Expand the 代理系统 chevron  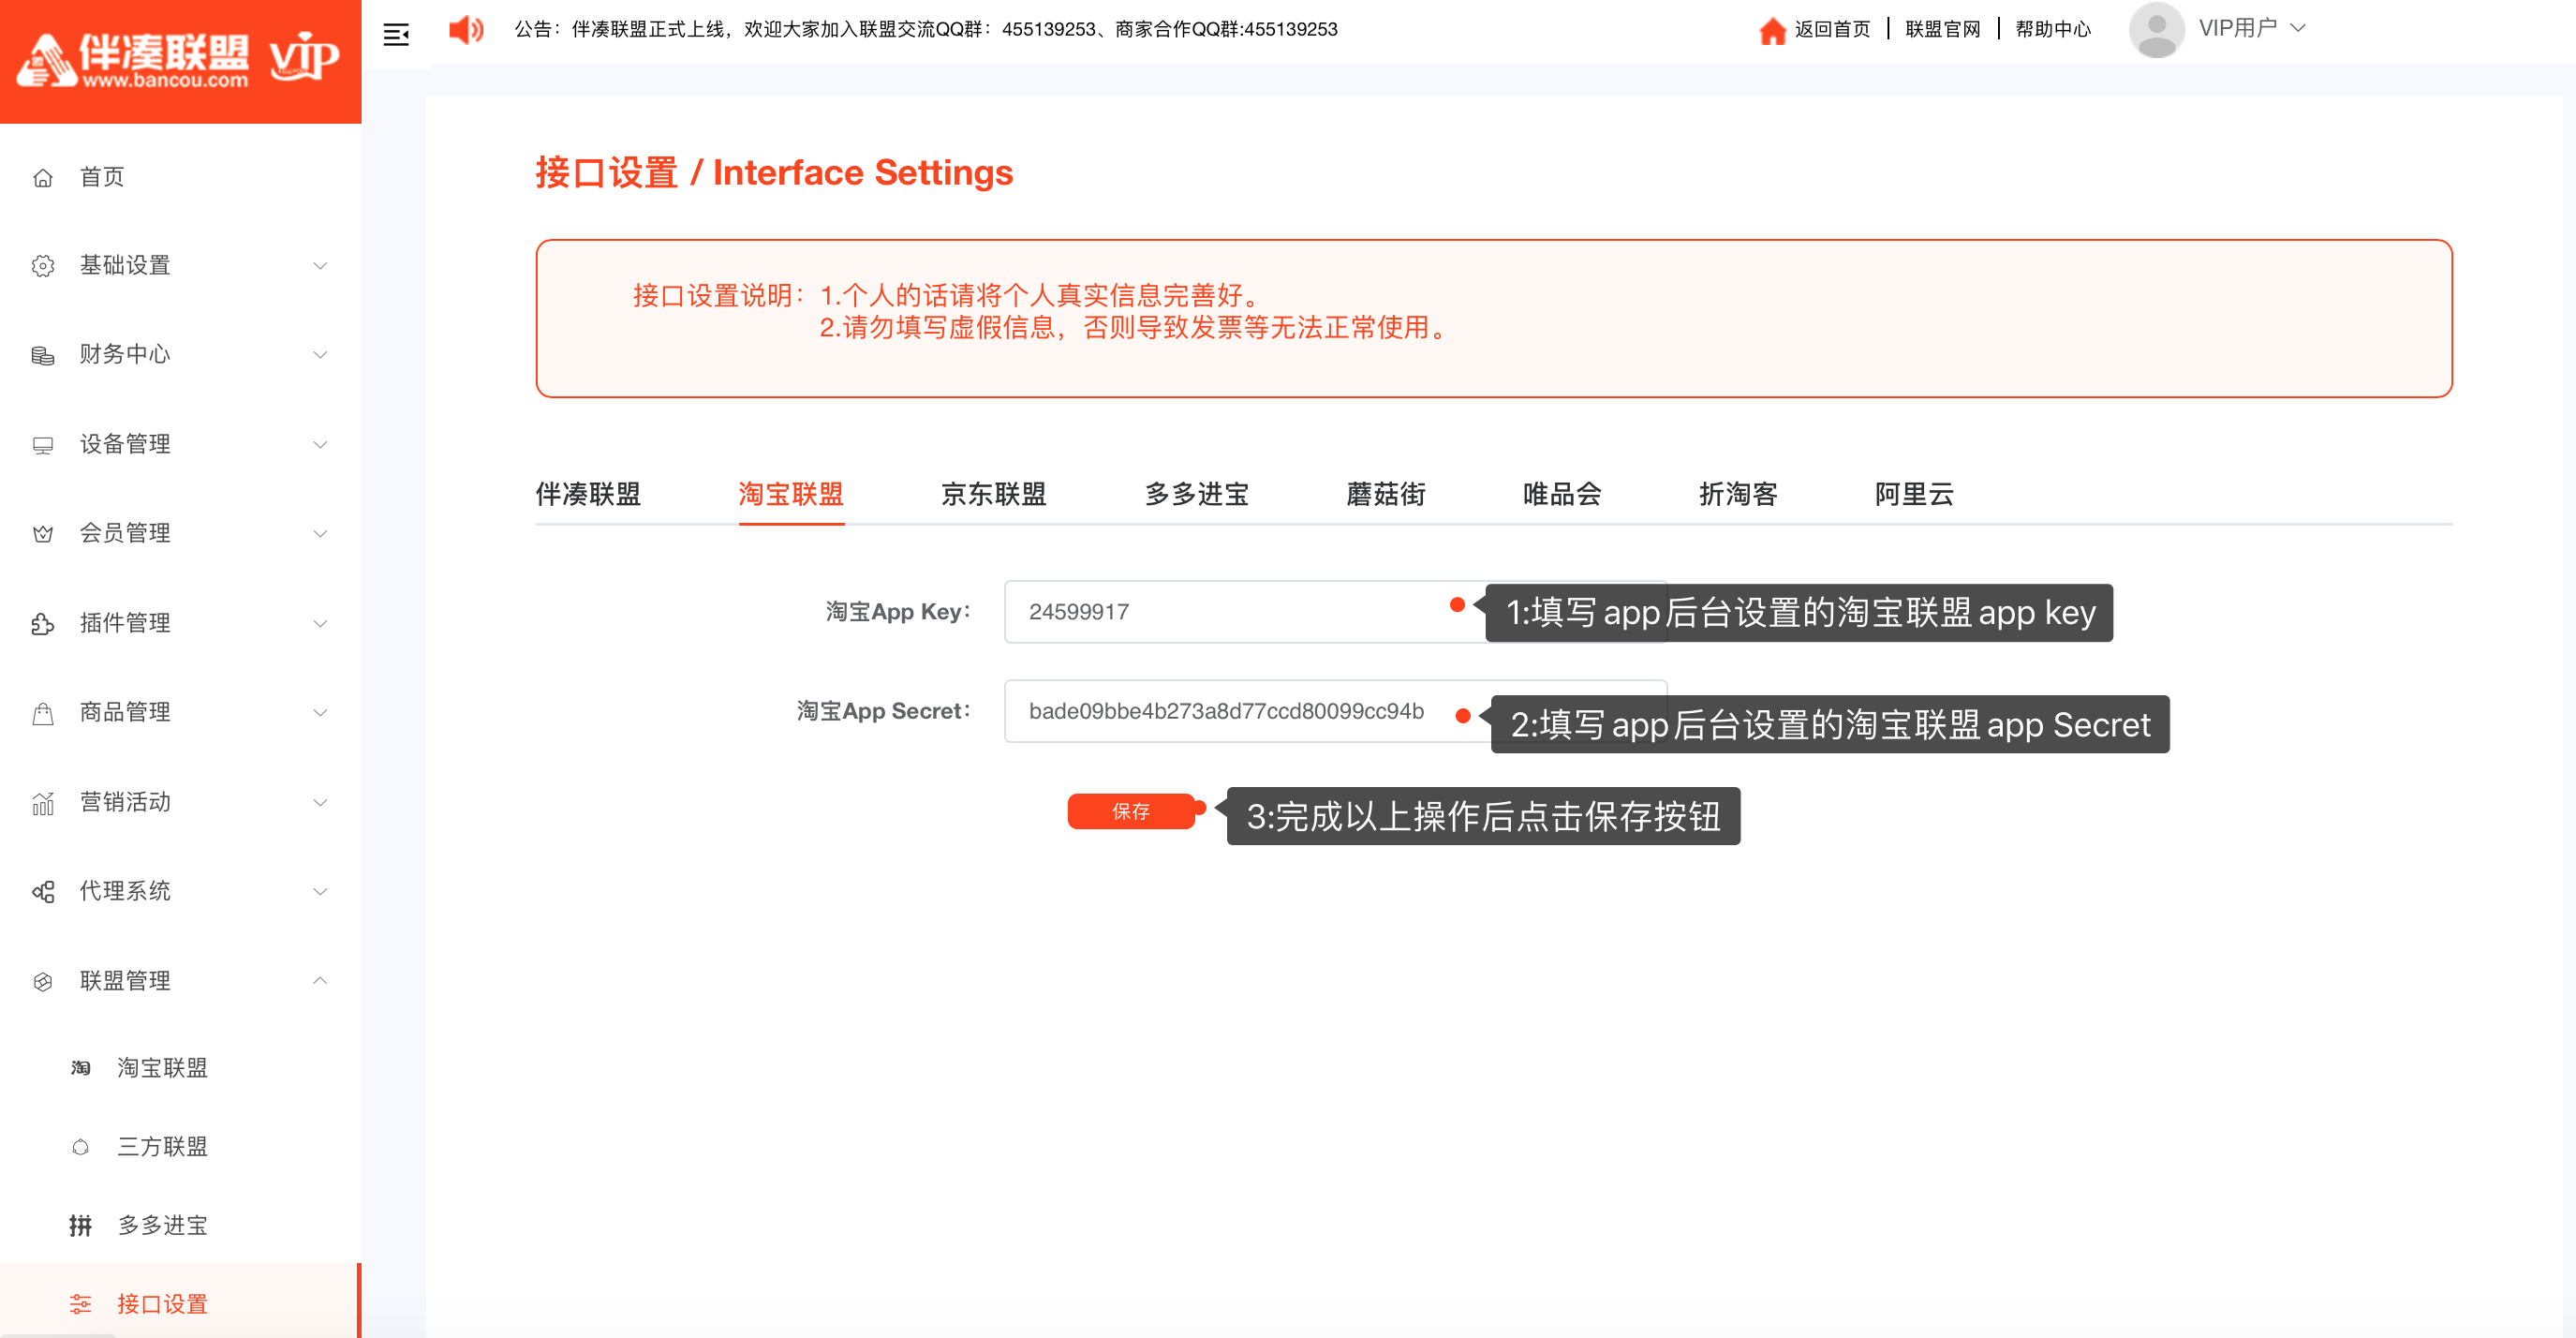coord(320,892)
